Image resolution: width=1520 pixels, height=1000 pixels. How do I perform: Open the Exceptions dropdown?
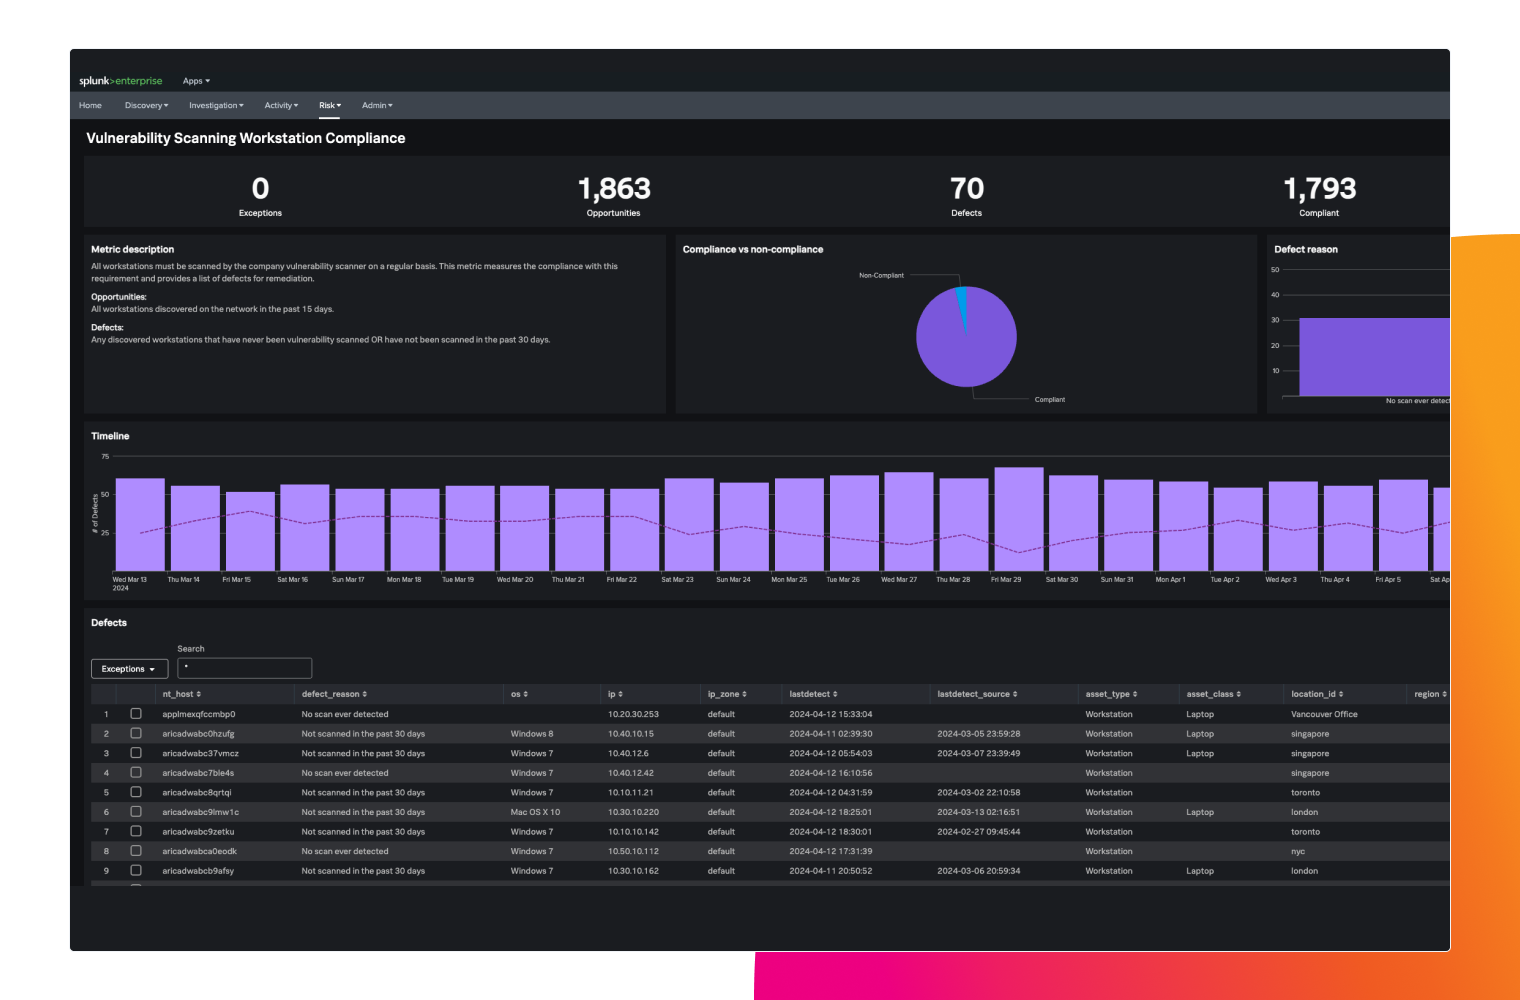point(129,668)
